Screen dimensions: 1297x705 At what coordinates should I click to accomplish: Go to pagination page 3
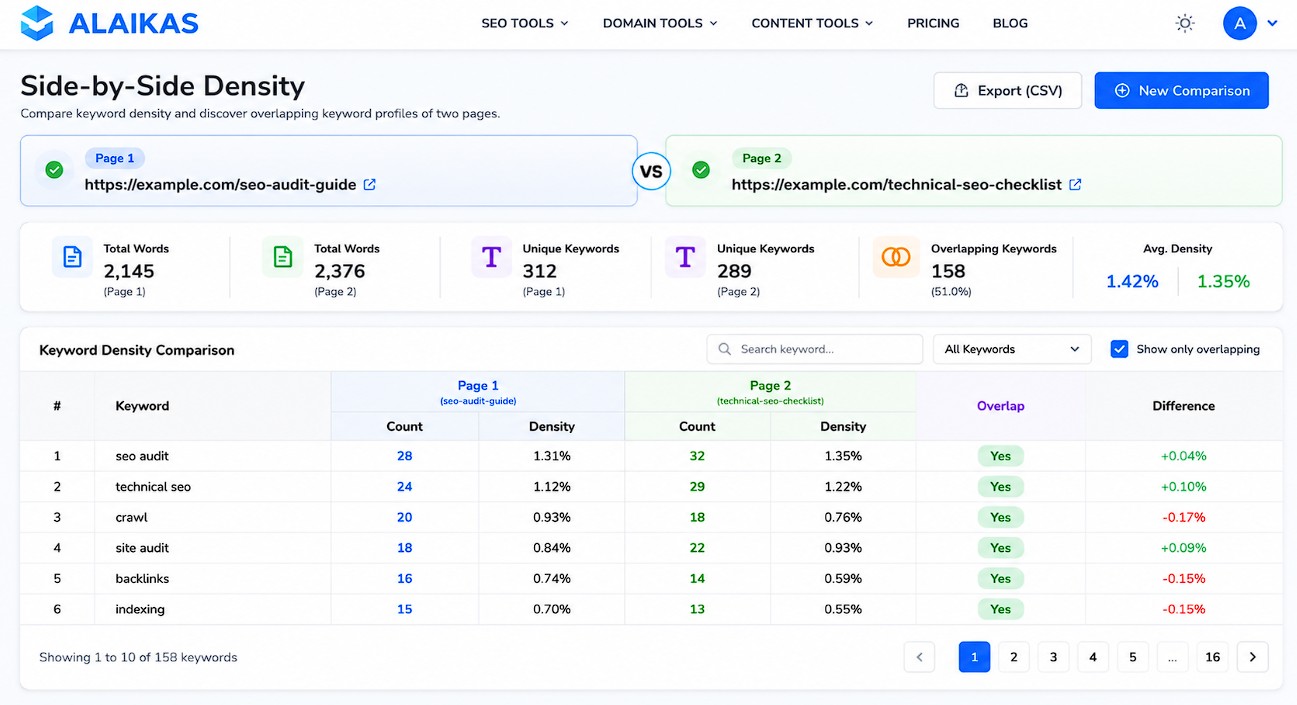[1053, 657]
